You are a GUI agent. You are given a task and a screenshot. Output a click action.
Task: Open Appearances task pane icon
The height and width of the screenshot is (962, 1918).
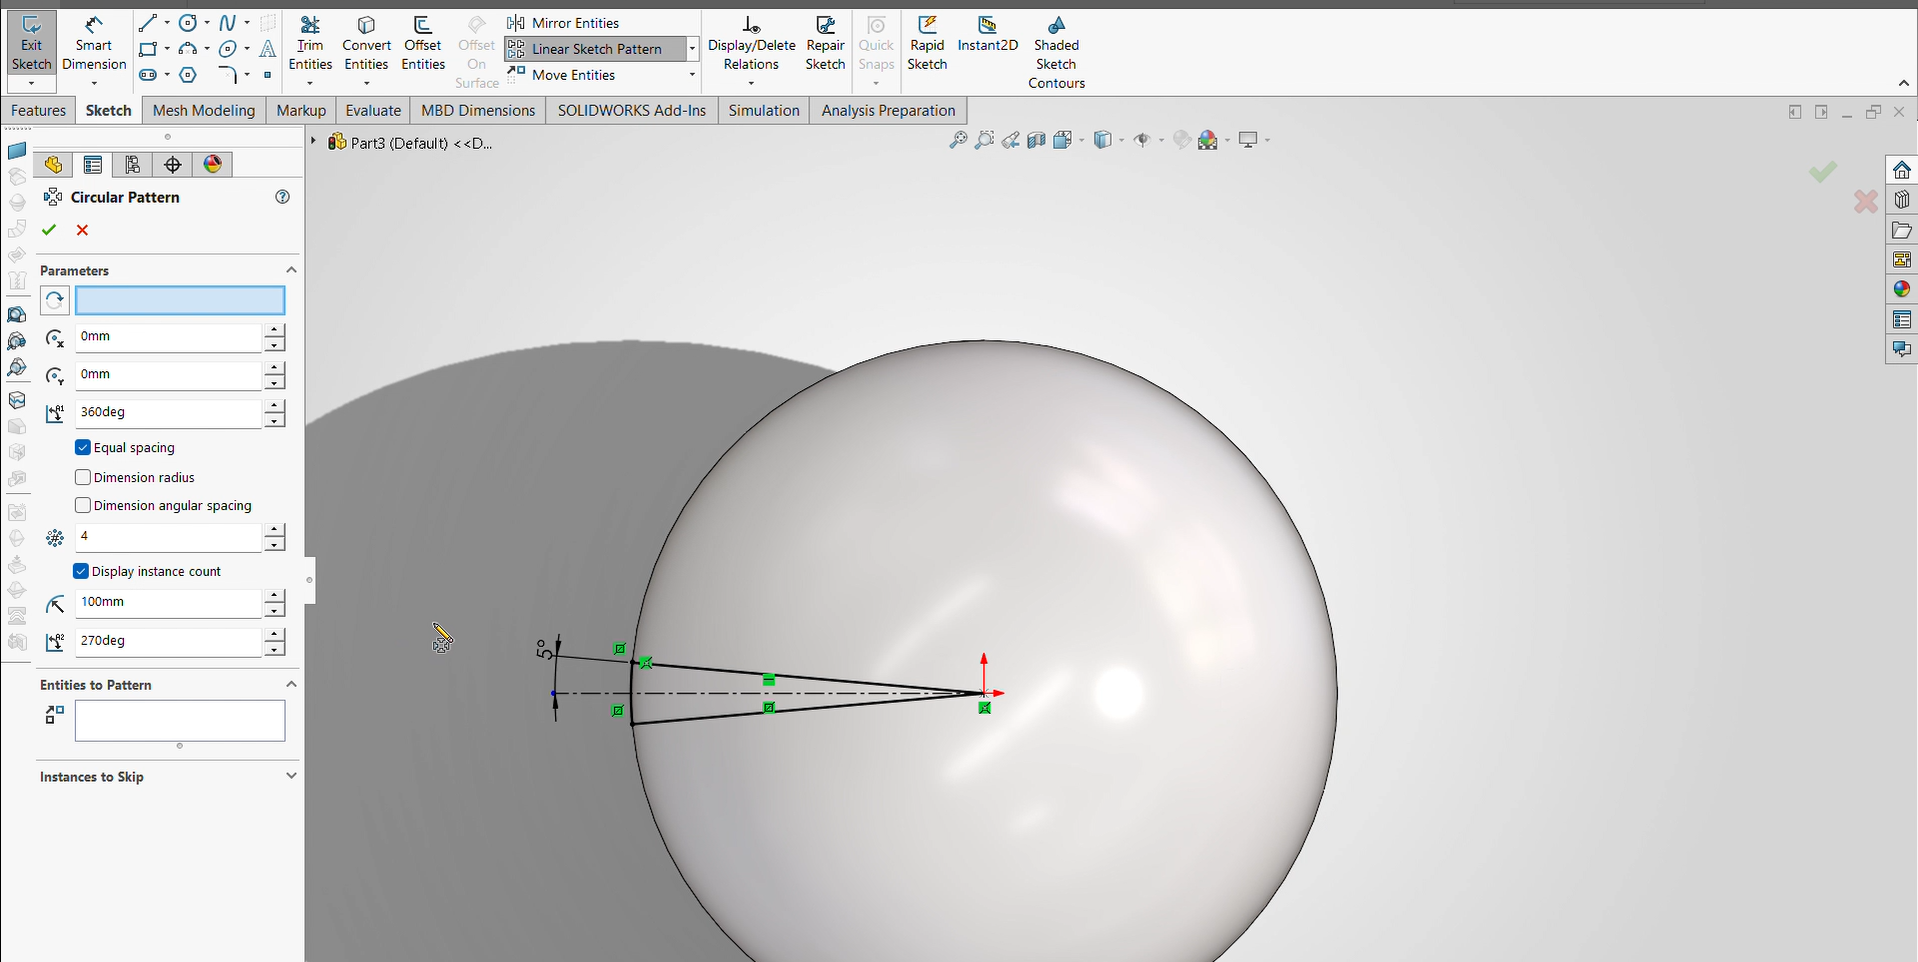pyautogui.click(x=1902, y=289)
